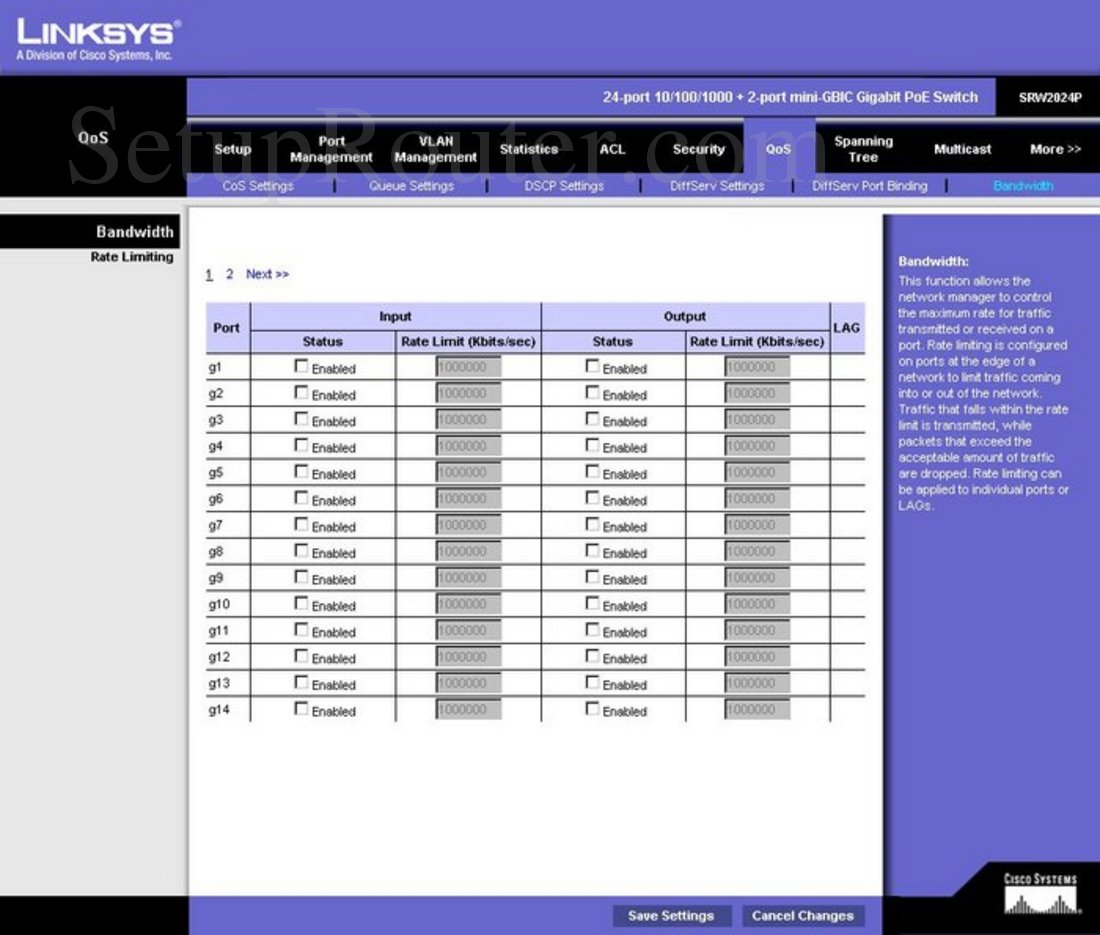Open the VLAN Management menu
The image size is (1100, 935).
click(434, 148)
